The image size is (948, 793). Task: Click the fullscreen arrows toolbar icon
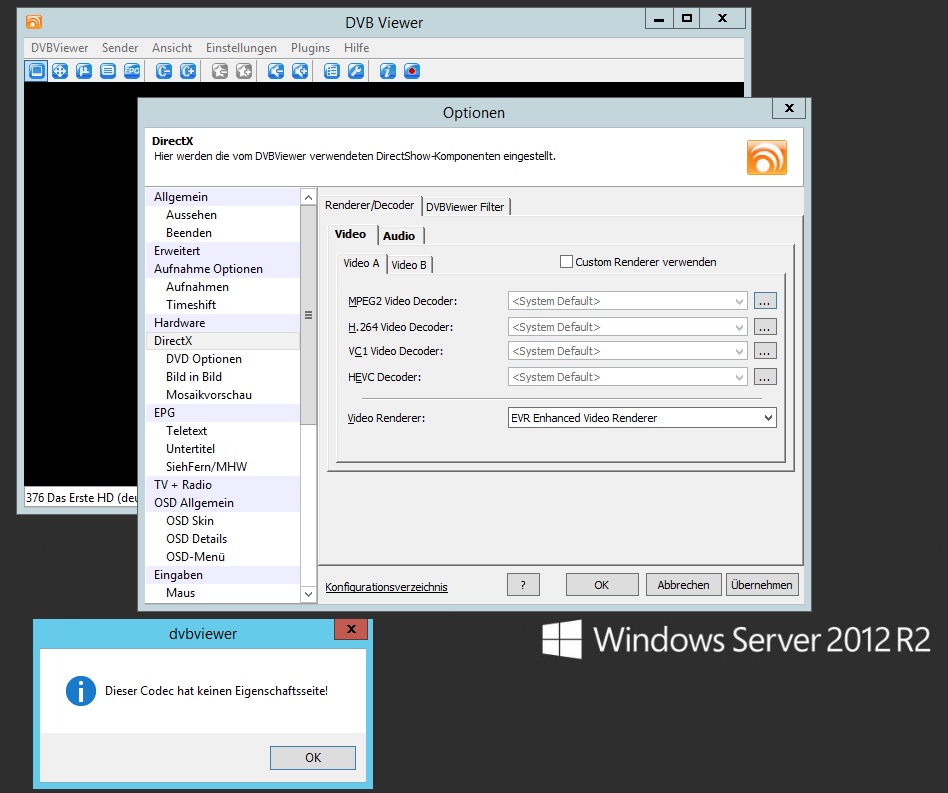click(60, 71)
